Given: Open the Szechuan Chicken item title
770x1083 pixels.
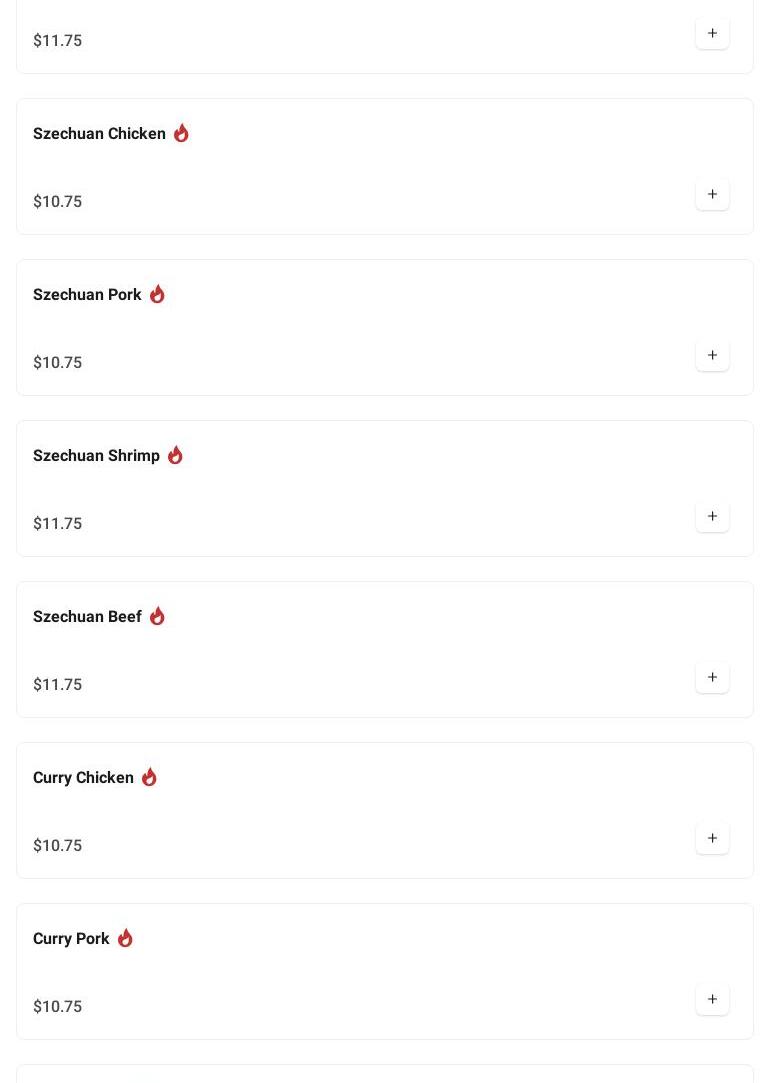Looking at the screenshot, I should [x=99, y=134].
